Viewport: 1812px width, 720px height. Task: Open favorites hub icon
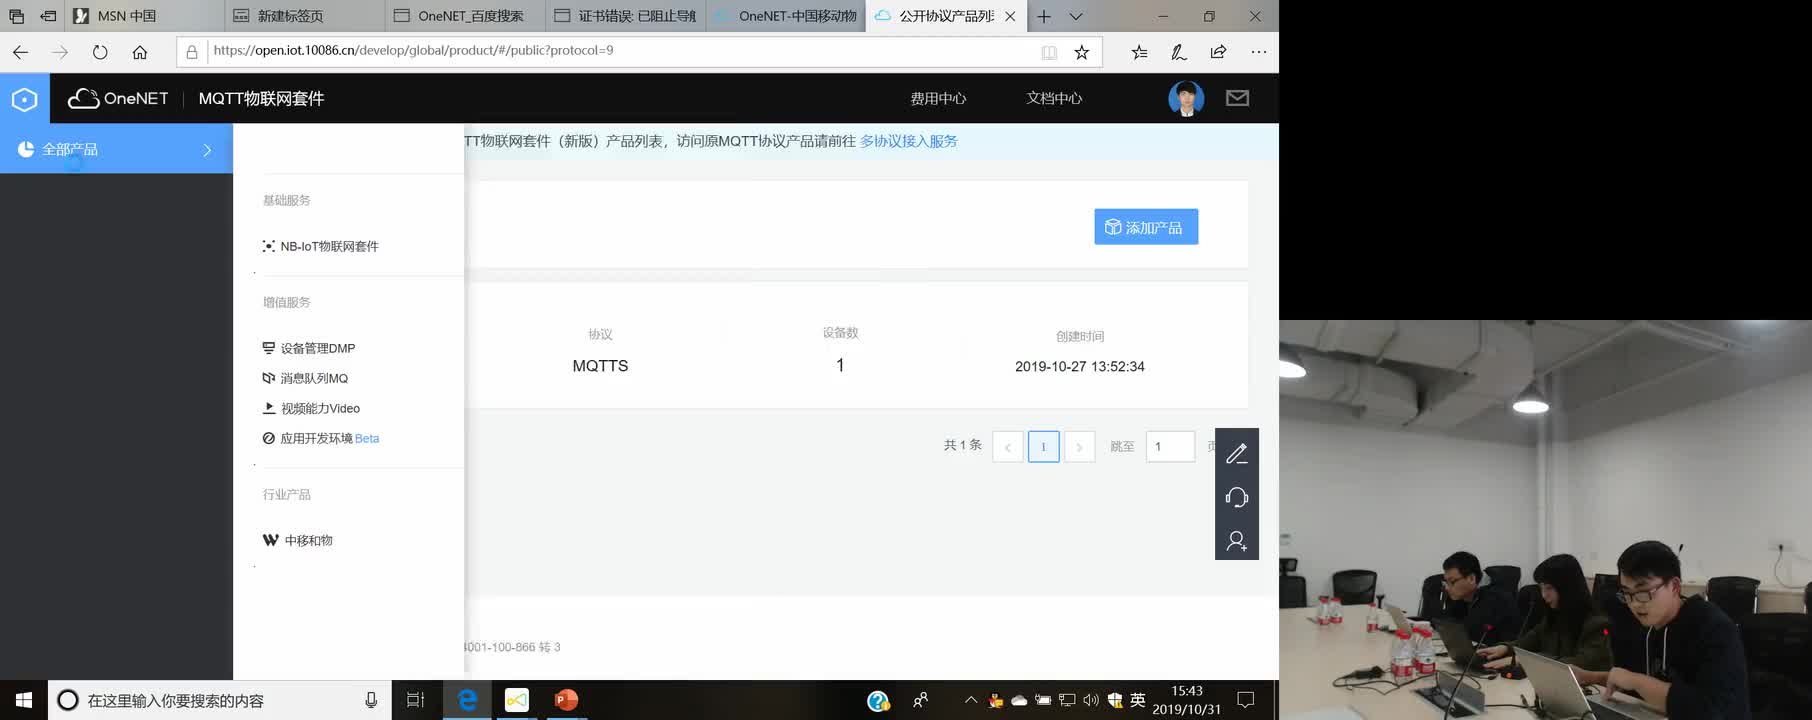coord(1139,52)
